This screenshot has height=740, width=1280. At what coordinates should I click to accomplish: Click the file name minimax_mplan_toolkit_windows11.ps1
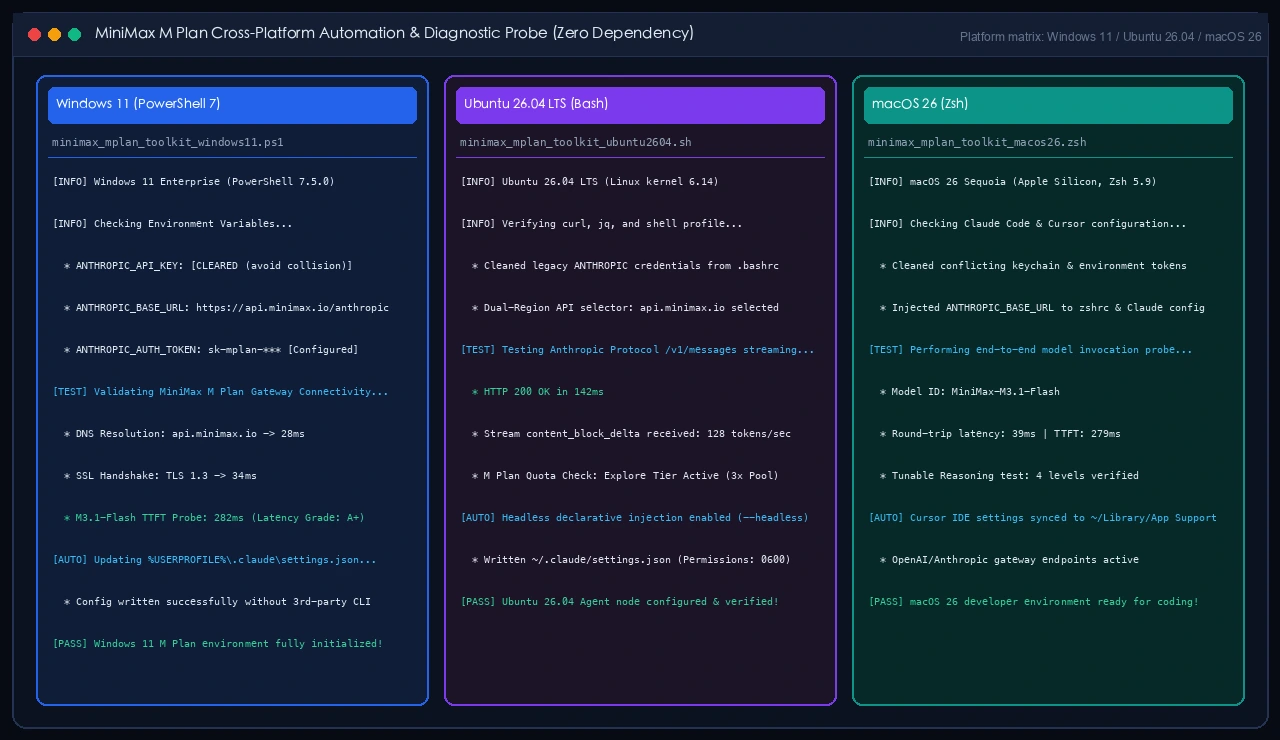pos(168,142)
